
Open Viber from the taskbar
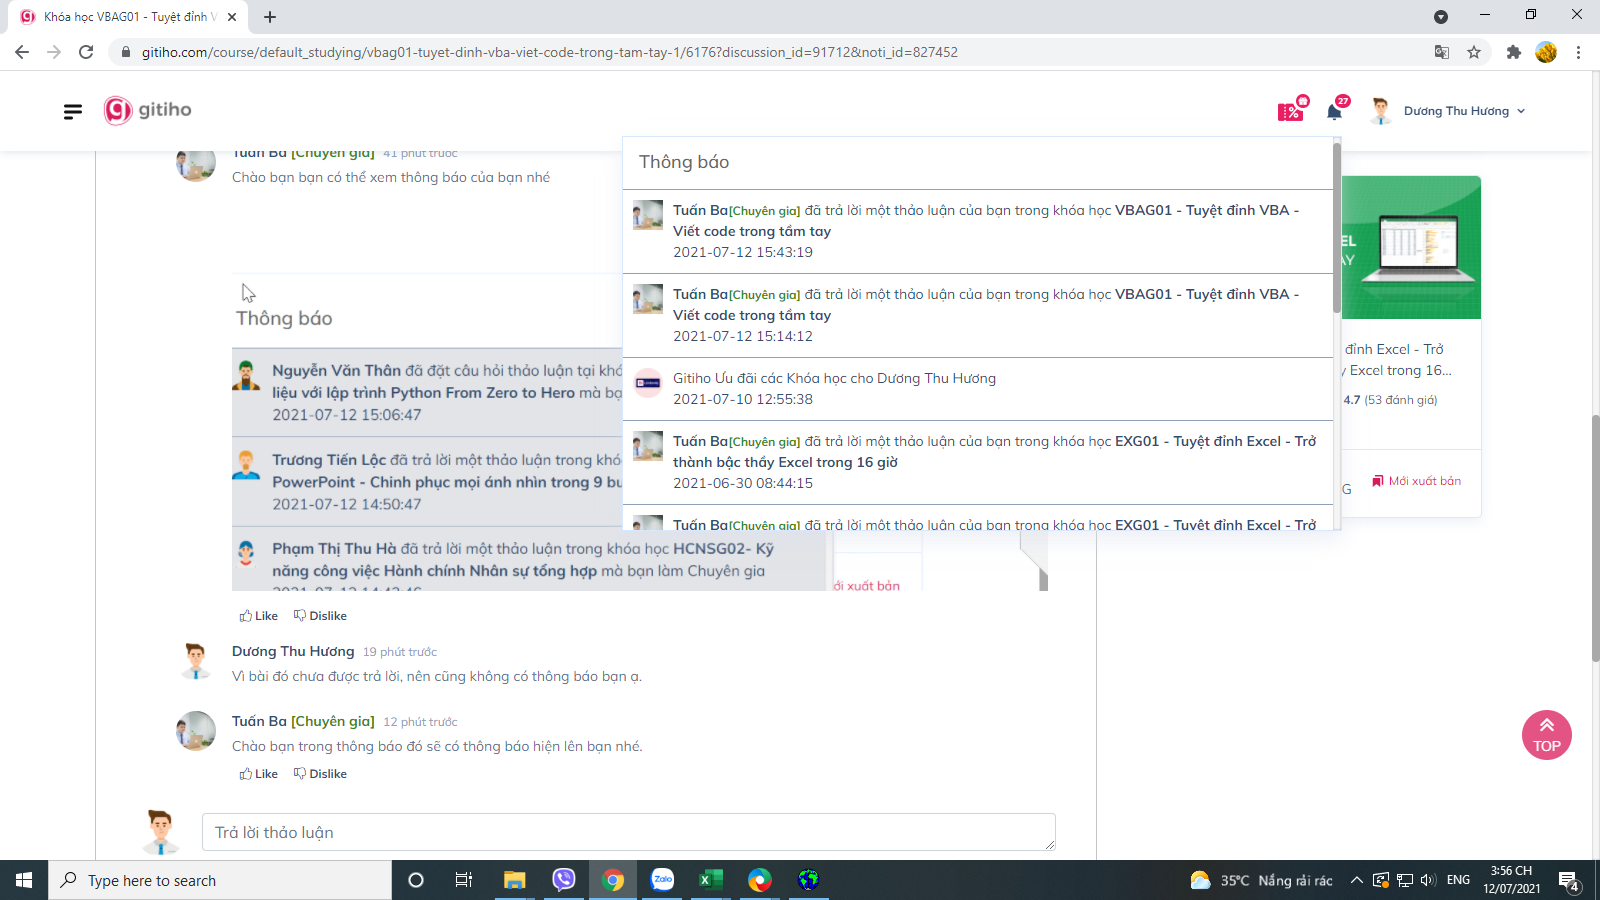point(564,880)
